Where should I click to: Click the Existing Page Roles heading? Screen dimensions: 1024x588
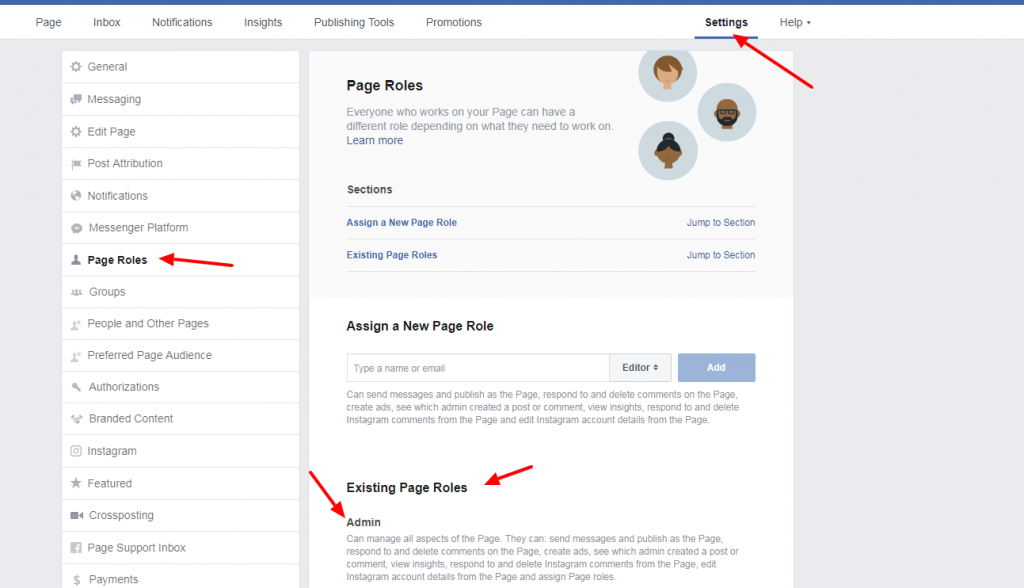click(x=407, y=488)
